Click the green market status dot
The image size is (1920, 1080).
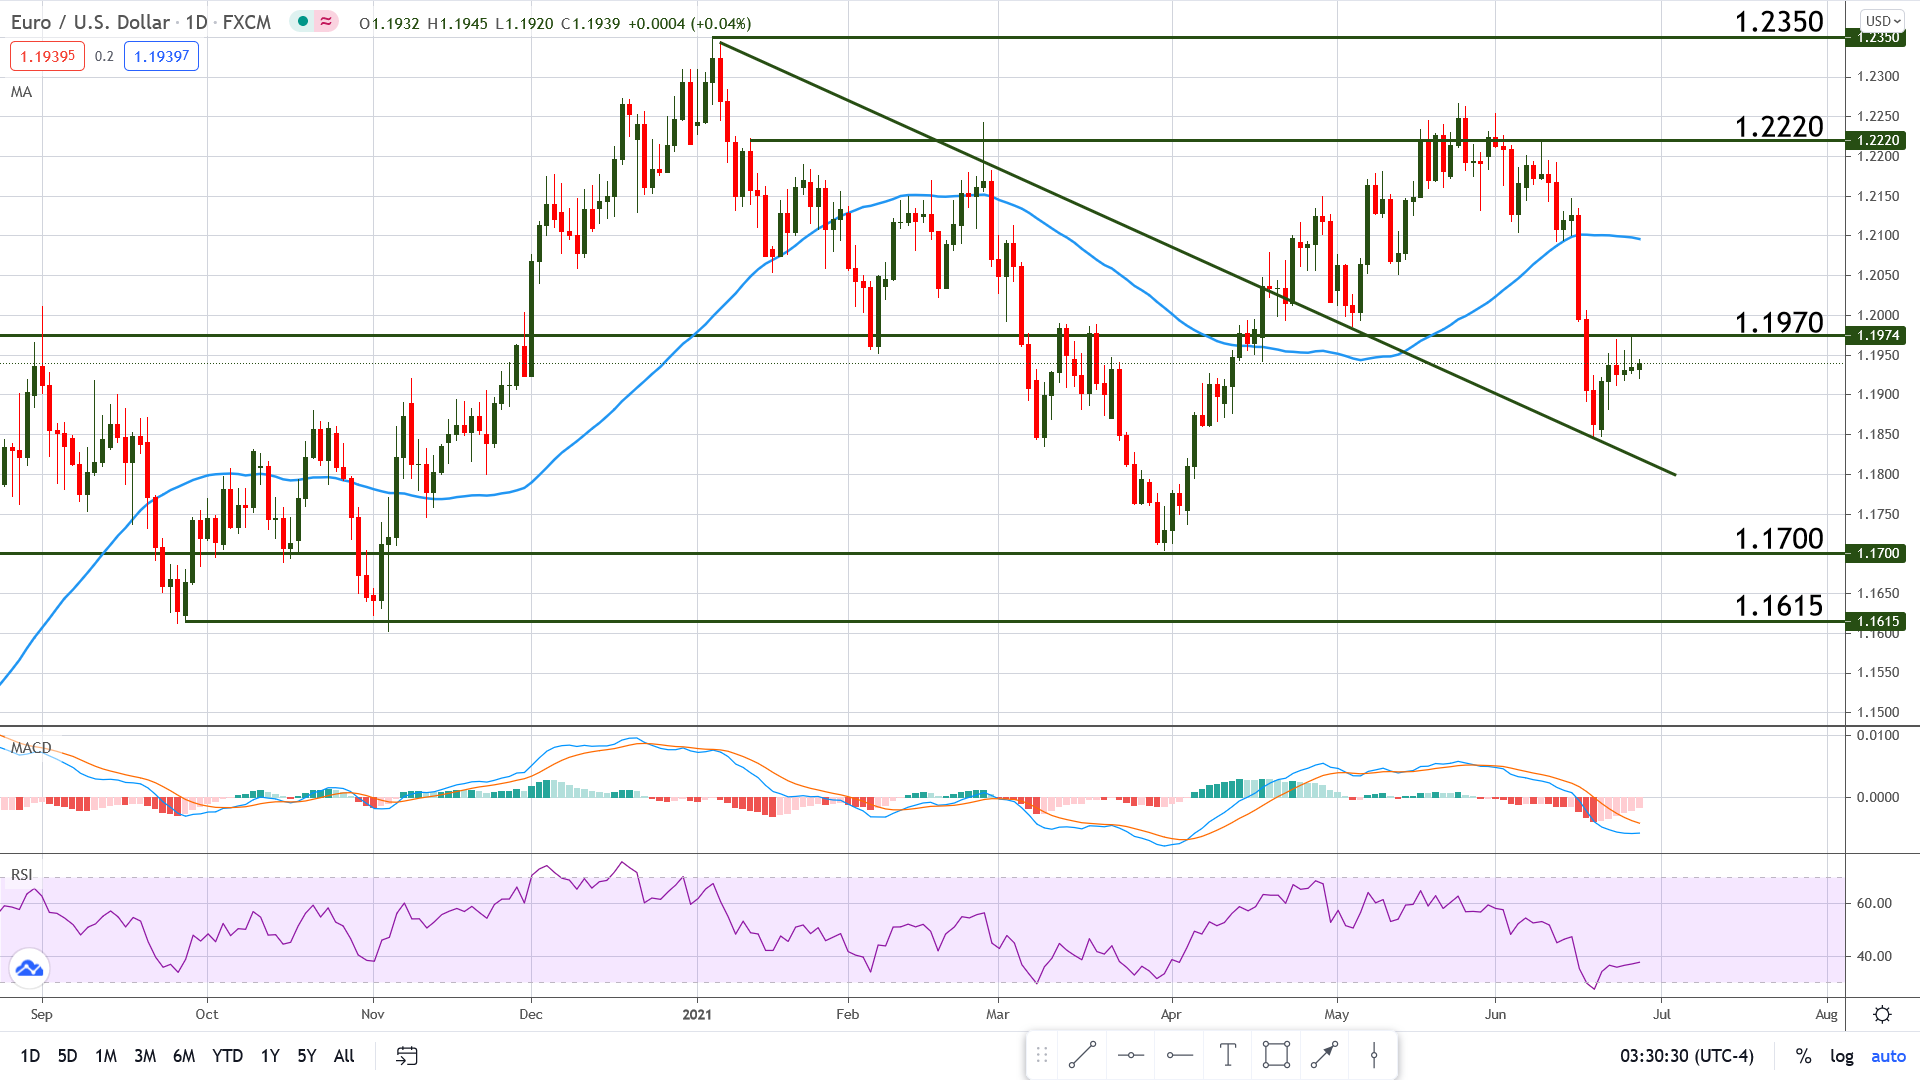(x=303, y=21)
